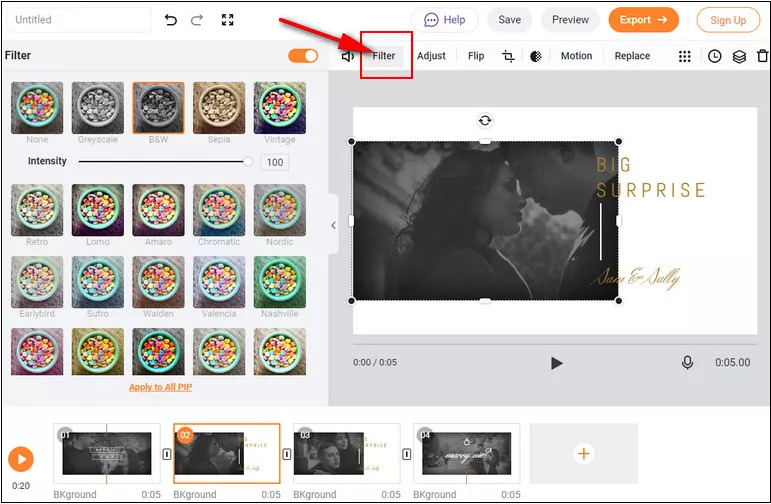
Task: Open the layers stack icon
Action: click(x=739, y=56)
